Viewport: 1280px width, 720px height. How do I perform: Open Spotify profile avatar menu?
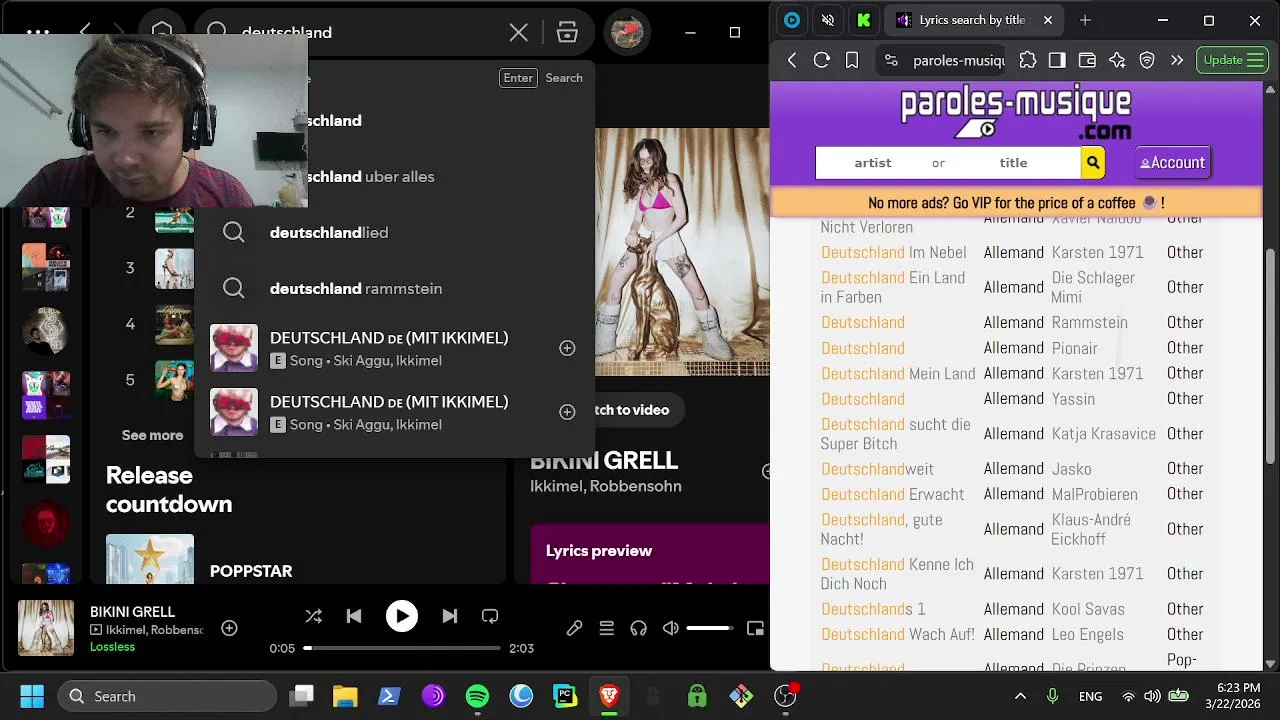click(627, 32)
